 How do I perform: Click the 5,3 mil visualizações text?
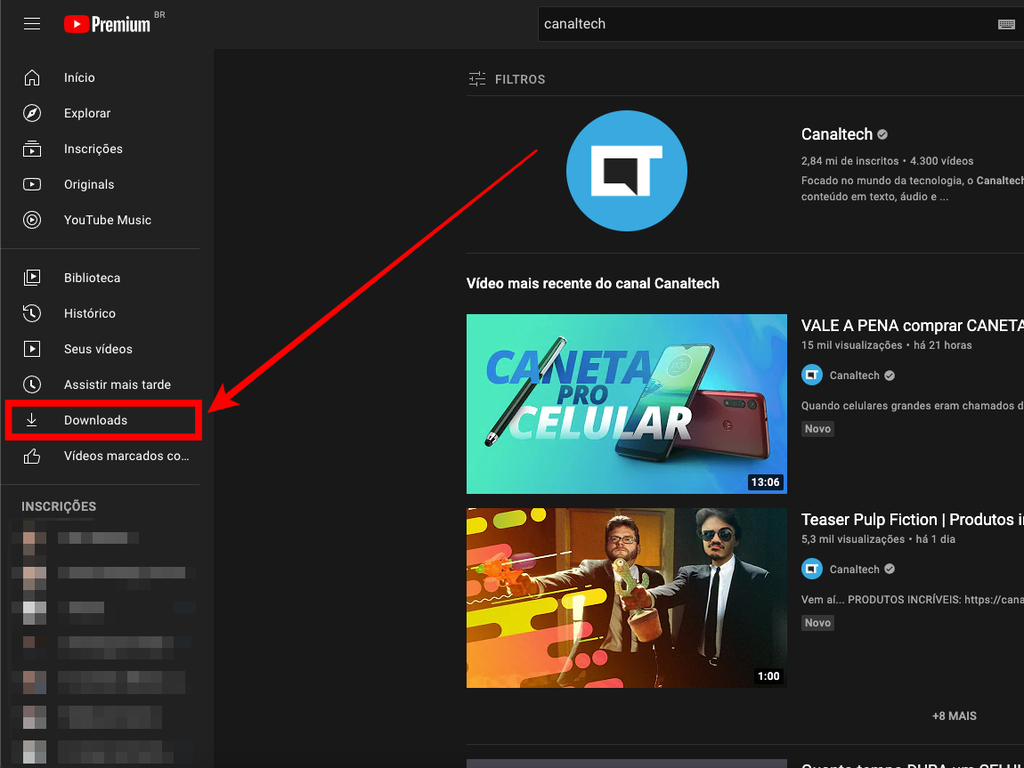(x=853, y=539)
